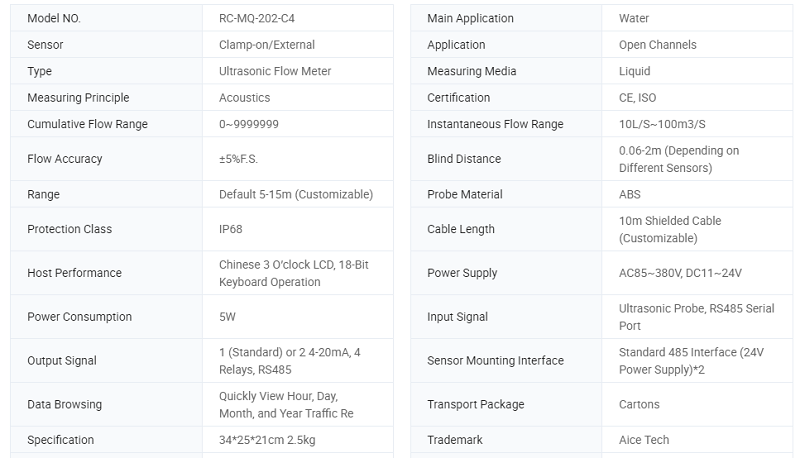
Task: Click the 10L/S~100m3/S instantaneous flow value
Action: point(662,124)
